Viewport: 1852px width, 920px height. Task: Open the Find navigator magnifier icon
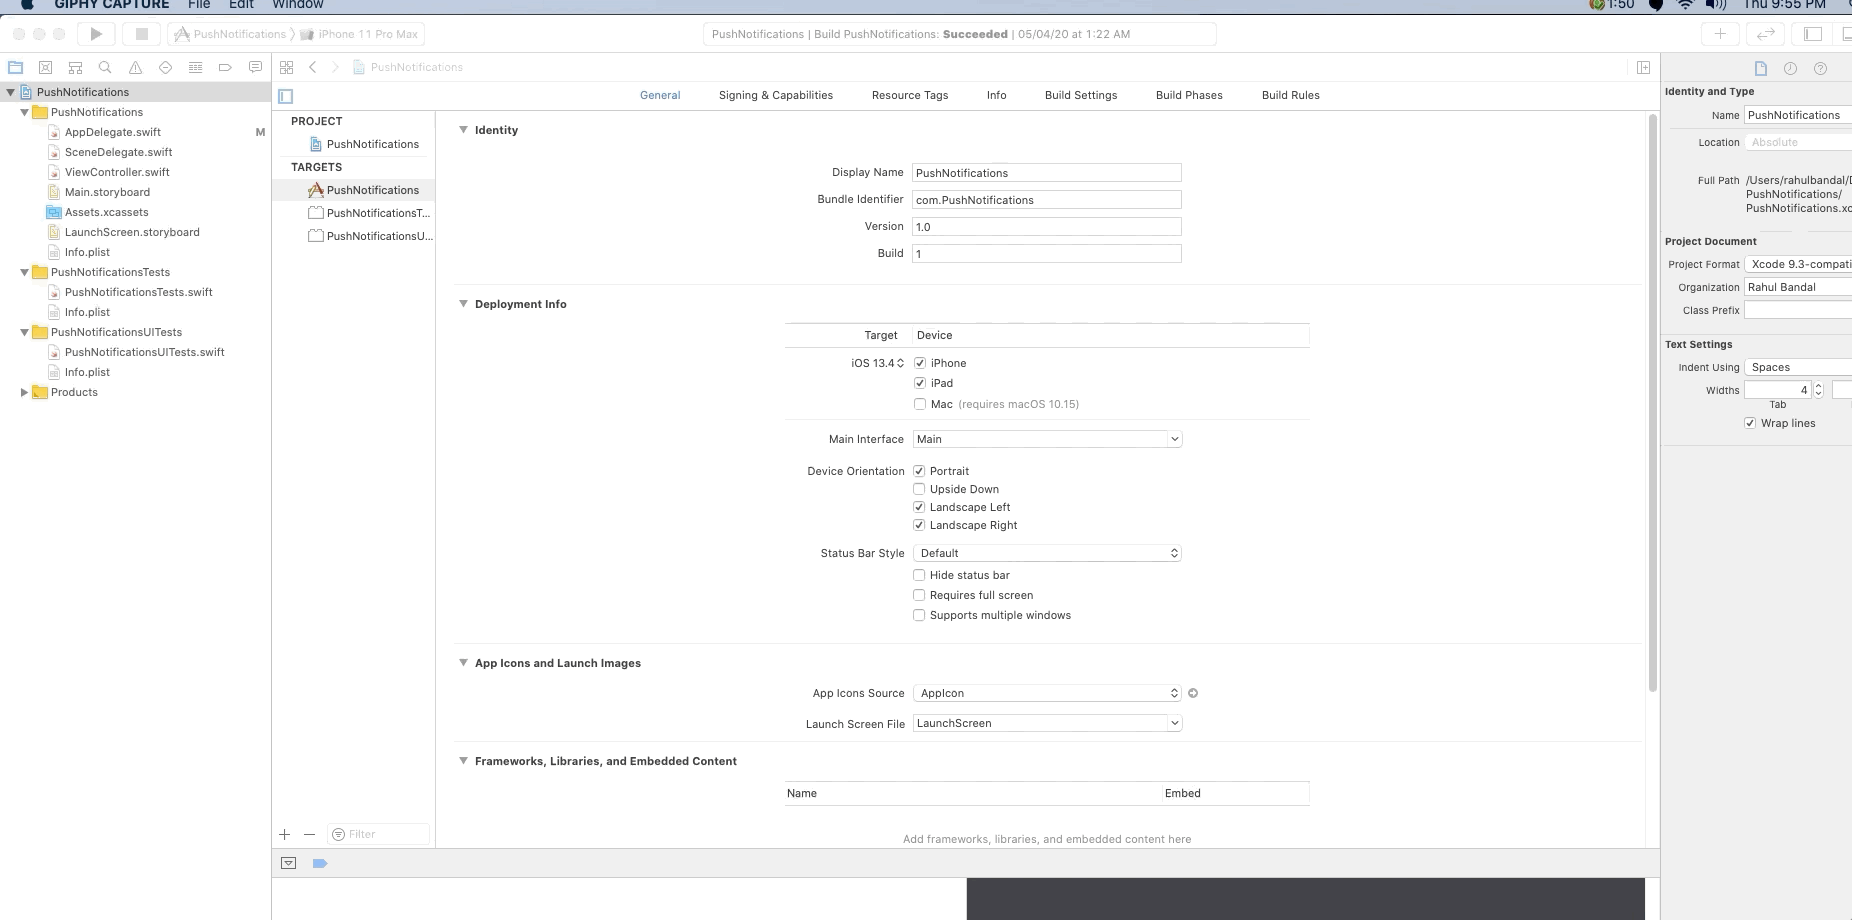(x=105, y=67)
